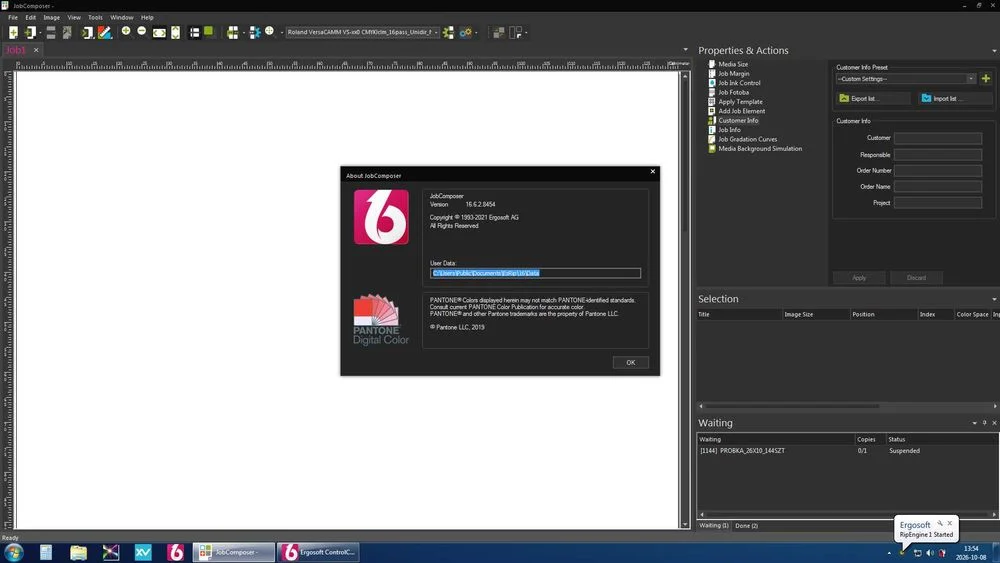Collapse the Properties & Actions panel arrow
This screenshot has width=1000, height=563.
pyautogui.click(x=994, y=50)
